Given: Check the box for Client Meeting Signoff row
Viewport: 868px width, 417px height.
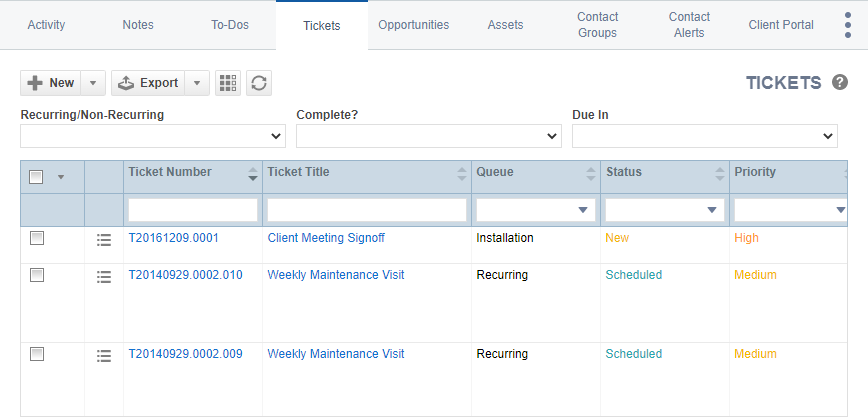Looking at the screenshot, I should (x=37, y=238).
